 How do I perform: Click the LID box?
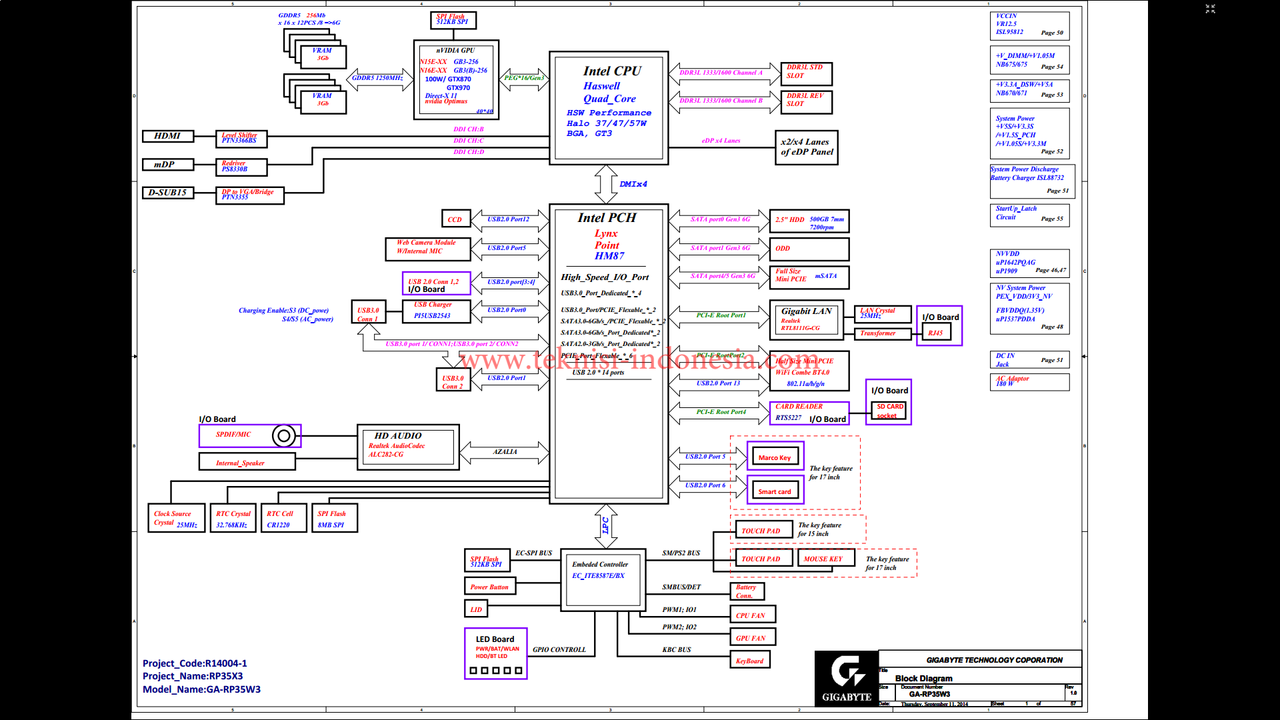(x=476, y=609)
